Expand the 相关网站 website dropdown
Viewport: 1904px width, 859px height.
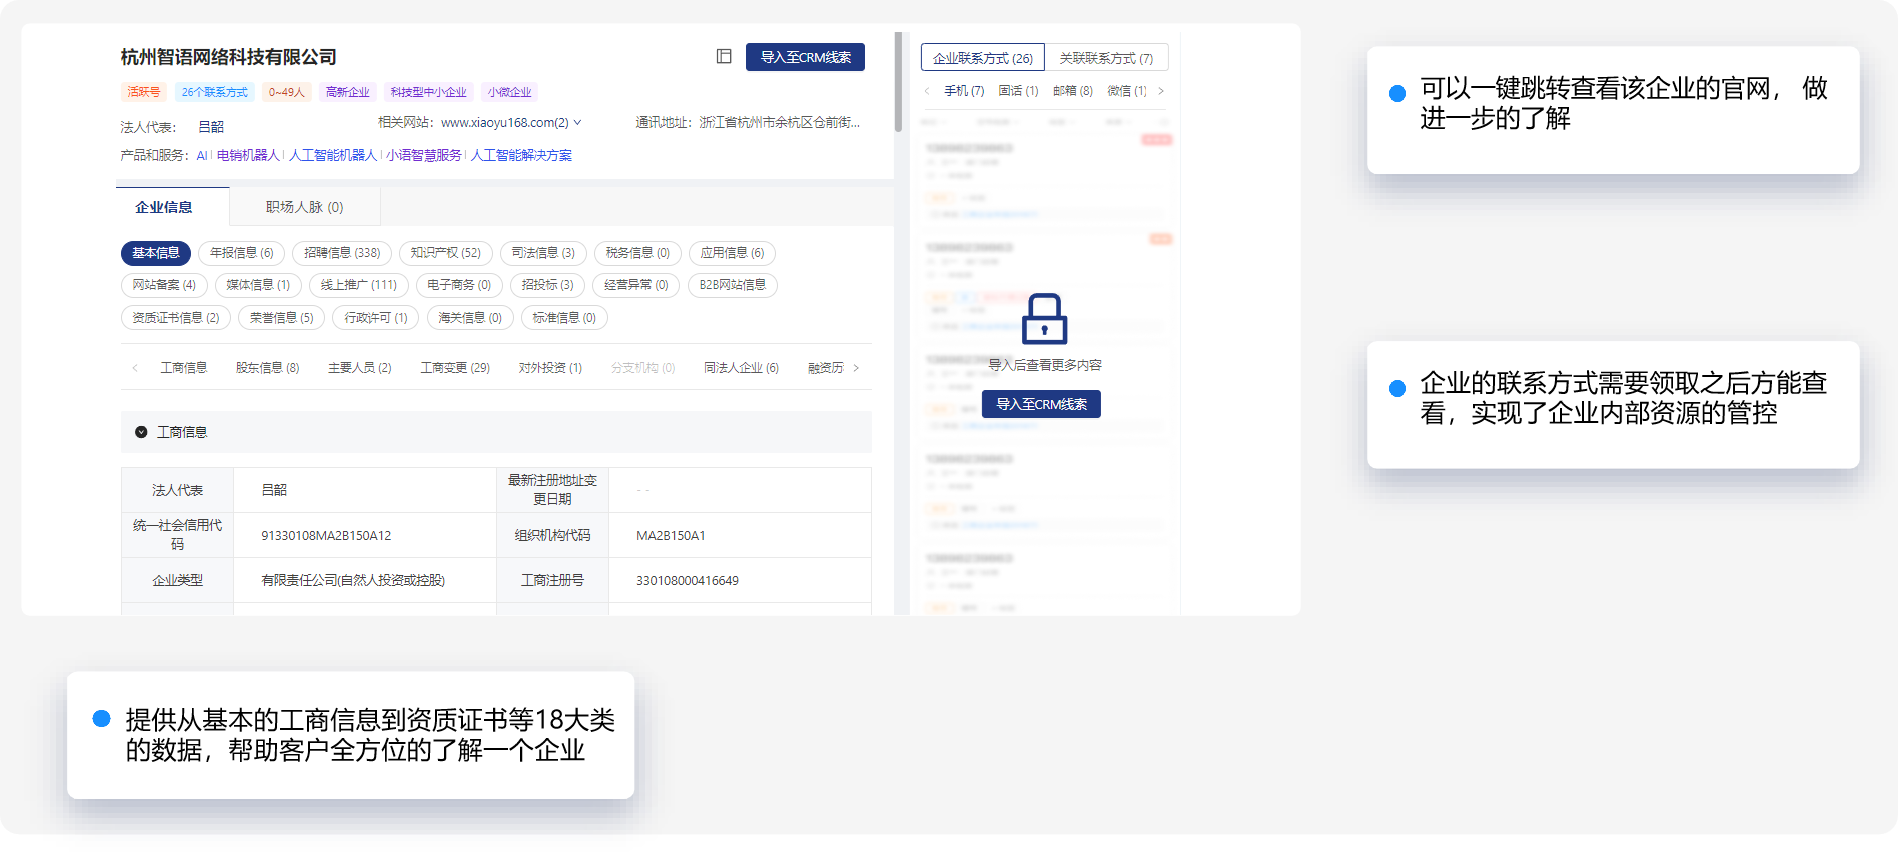click(577, 123)
